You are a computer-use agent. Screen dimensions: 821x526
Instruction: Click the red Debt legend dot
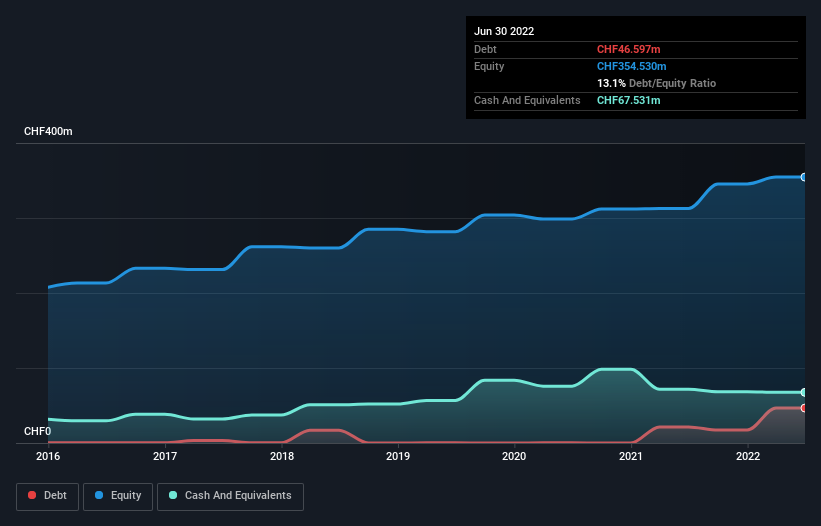32,495
